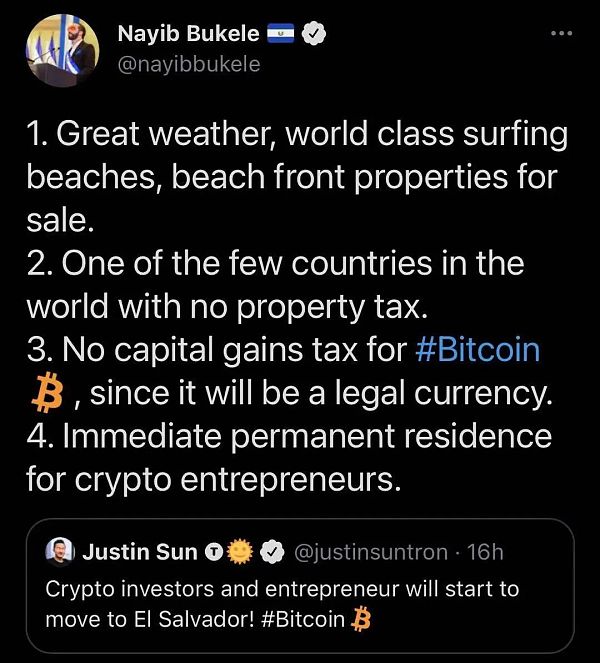
Task: Click the Bitcoin emoji in quoted tweet
Action: click(362, 620)
